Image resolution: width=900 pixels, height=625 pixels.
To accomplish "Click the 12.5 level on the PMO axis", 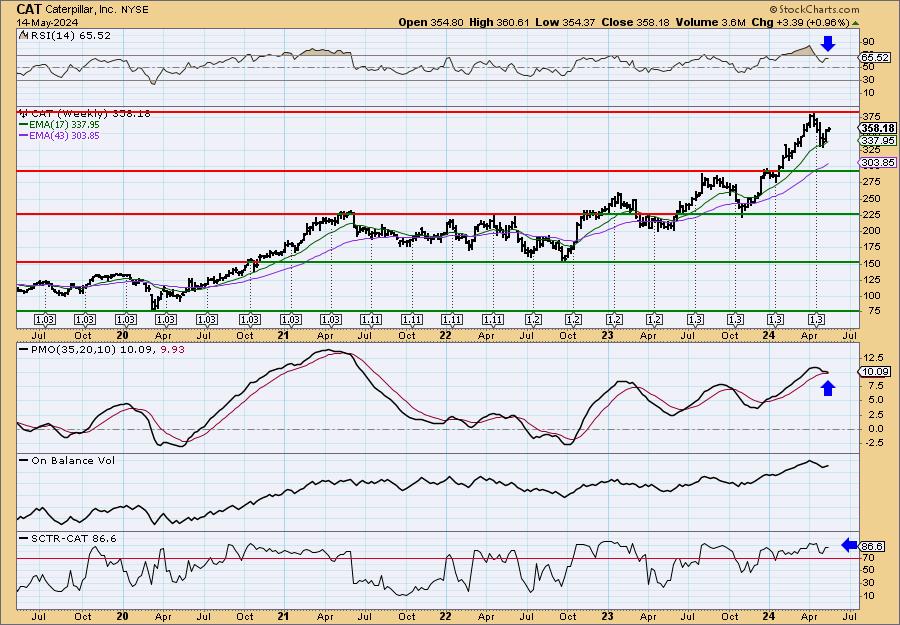I will tap(873, 358).
